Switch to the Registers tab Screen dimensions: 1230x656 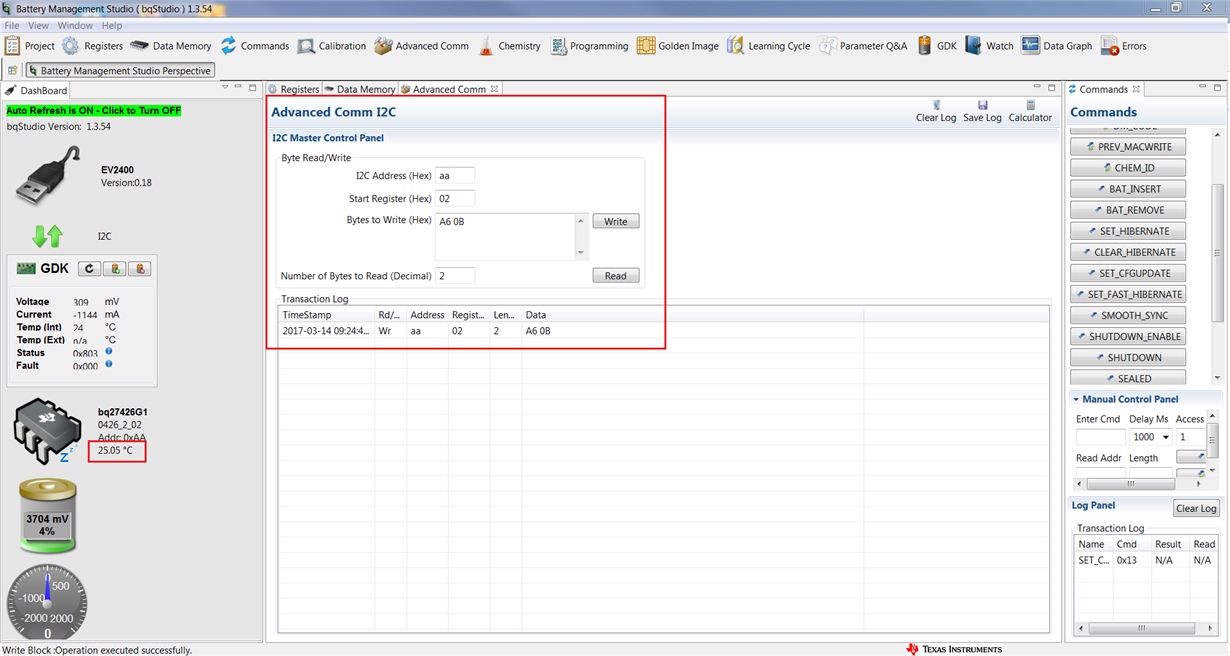[x=293, y=89]
